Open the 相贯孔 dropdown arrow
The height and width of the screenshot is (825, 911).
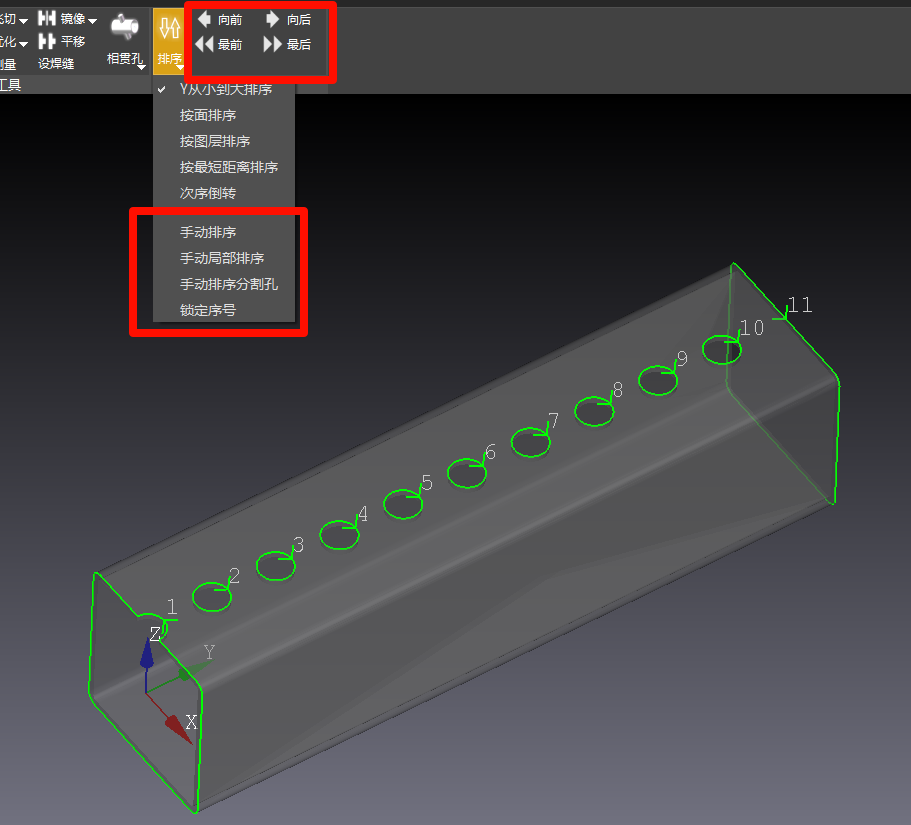pyautogui.click(x=141, y=67)
